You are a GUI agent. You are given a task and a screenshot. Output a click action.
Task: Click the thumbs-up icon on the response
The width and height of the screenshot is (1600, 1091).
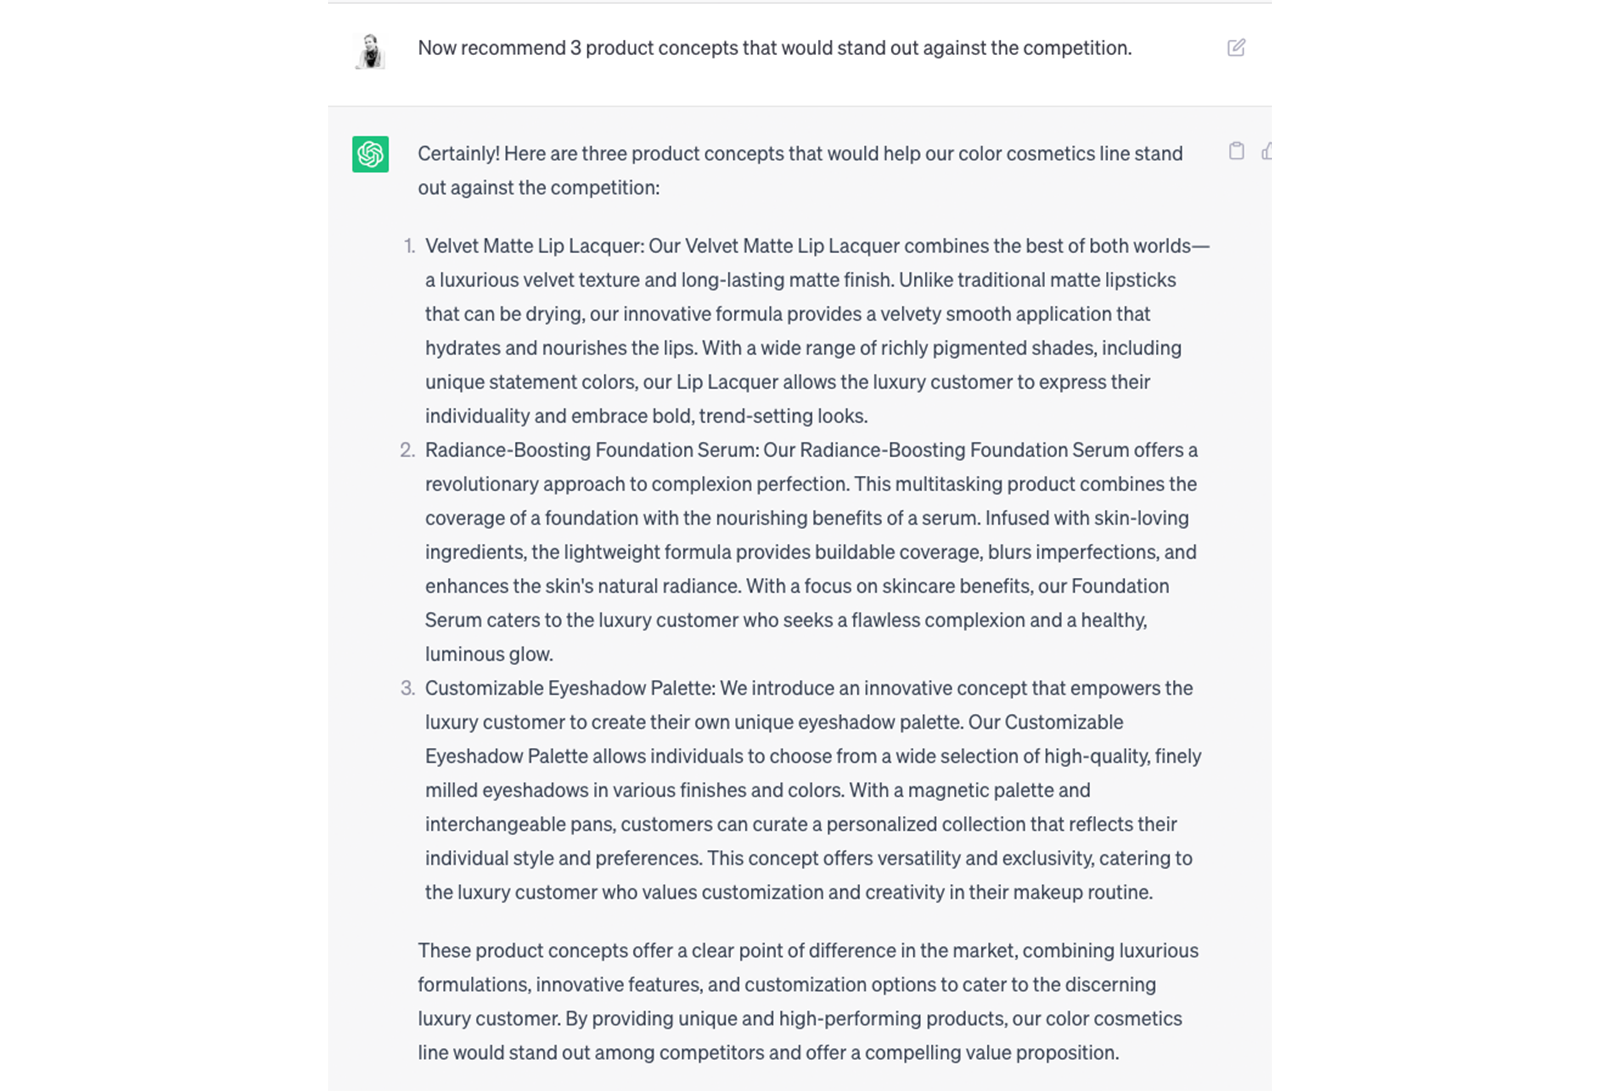(1266, 152)
